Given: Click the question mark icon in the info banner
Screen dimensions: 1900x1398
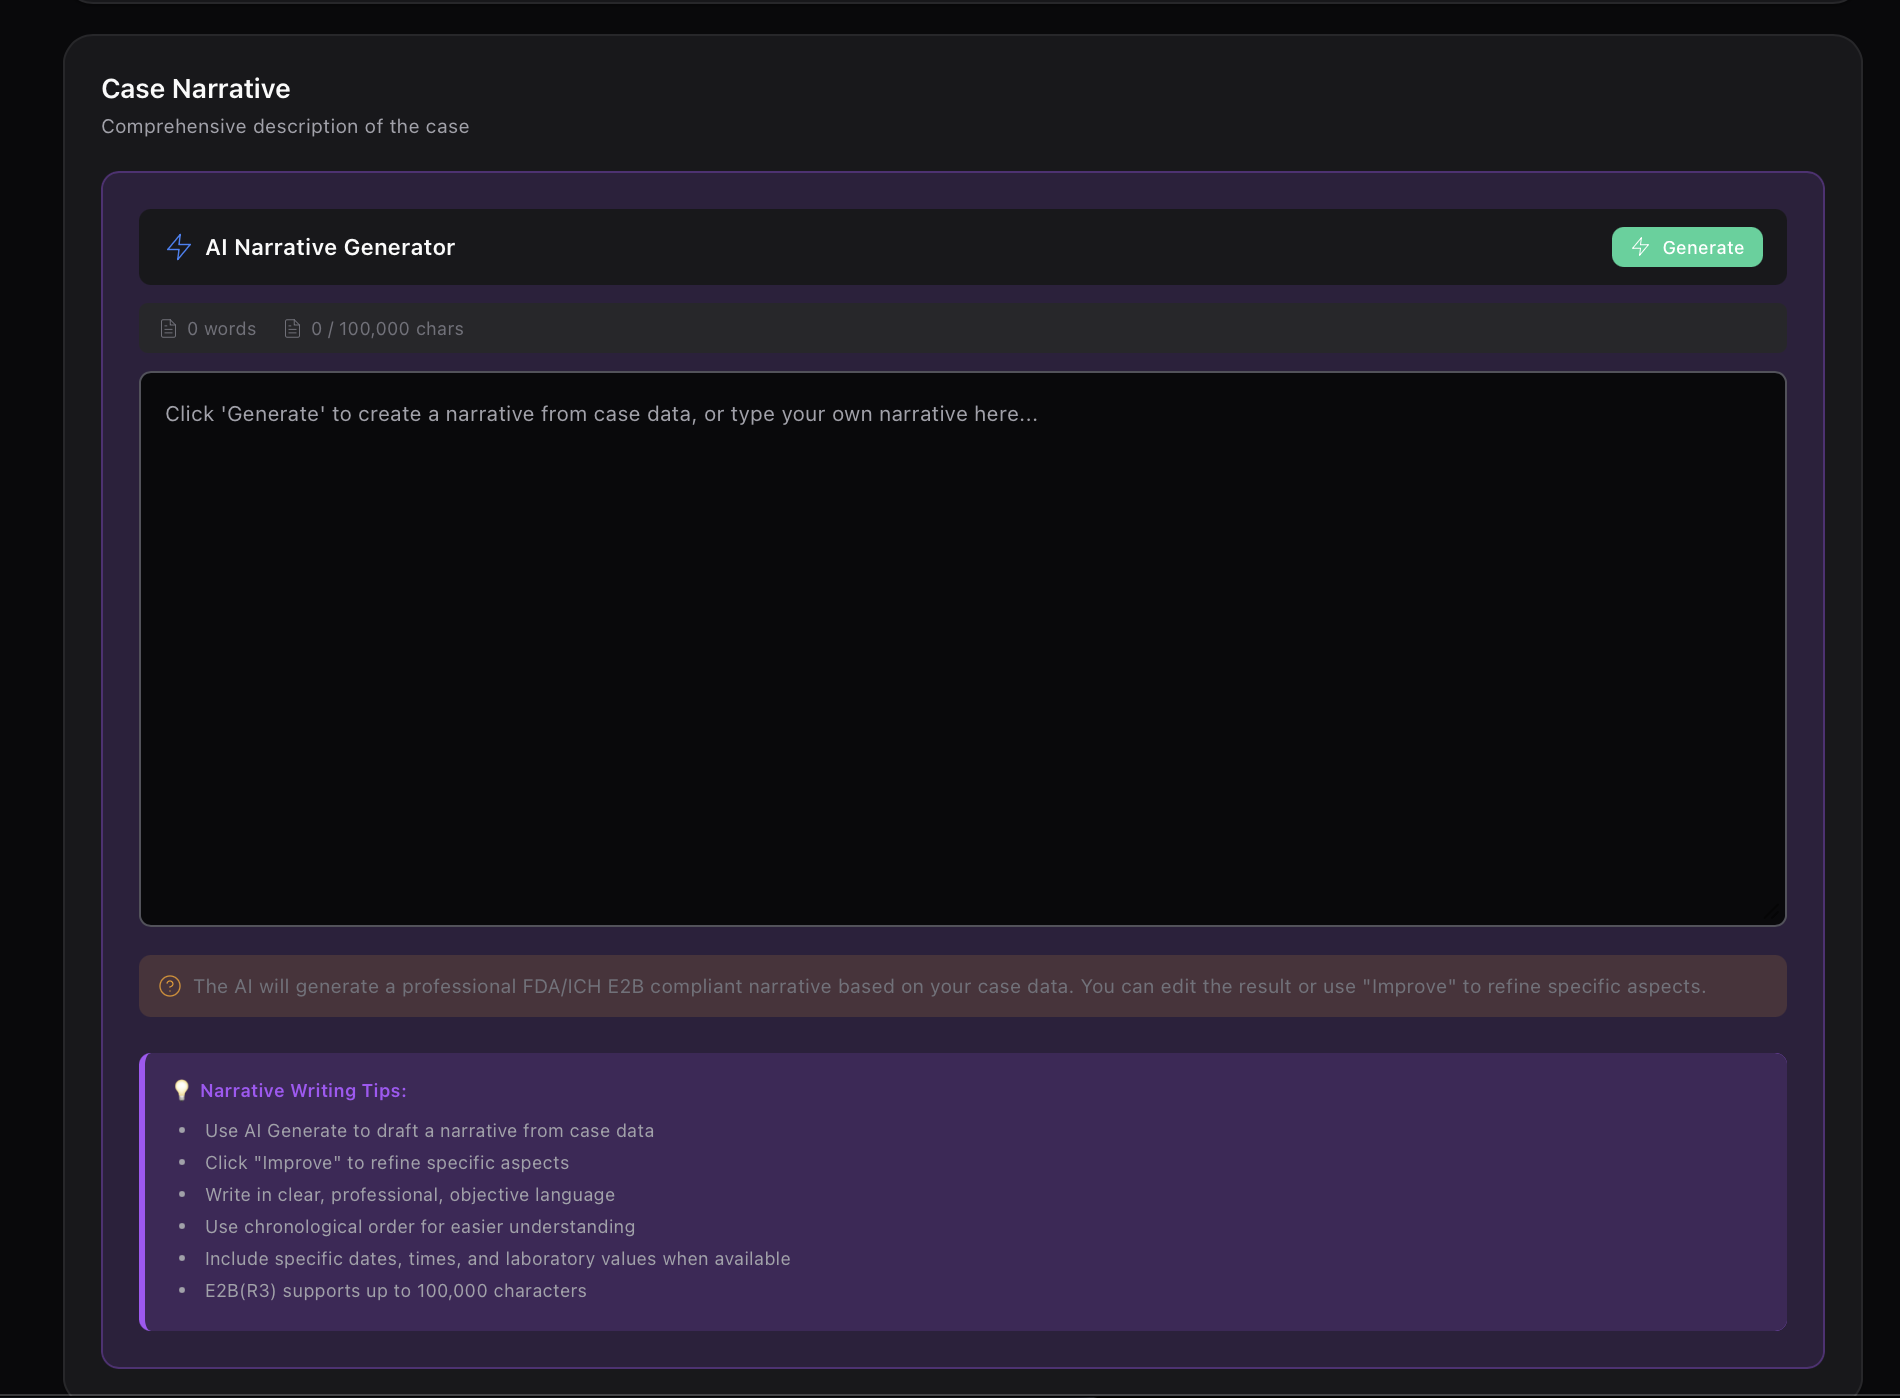Looking at the screenshot, I should coord(170,986).
